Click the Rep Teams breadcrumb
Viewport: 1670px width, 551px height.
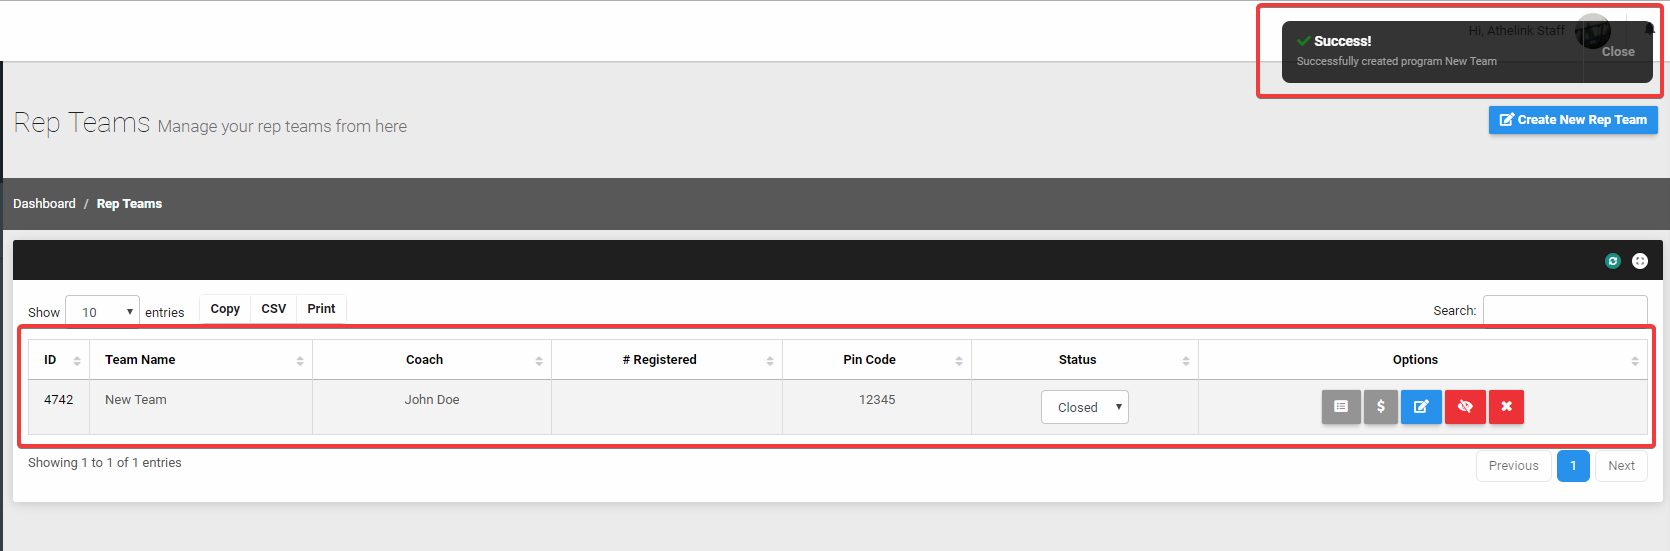coord(129,204)
